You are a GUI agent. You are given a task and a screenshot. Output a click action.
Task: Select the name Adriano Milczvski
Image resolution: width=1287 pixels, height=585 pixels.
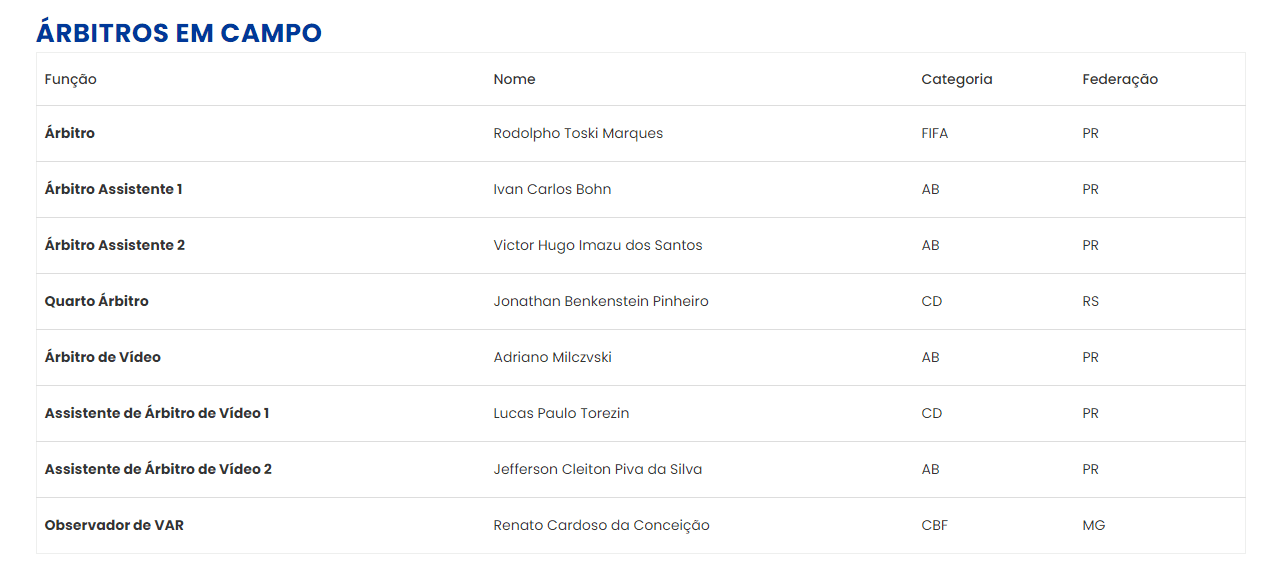(552, 357)
